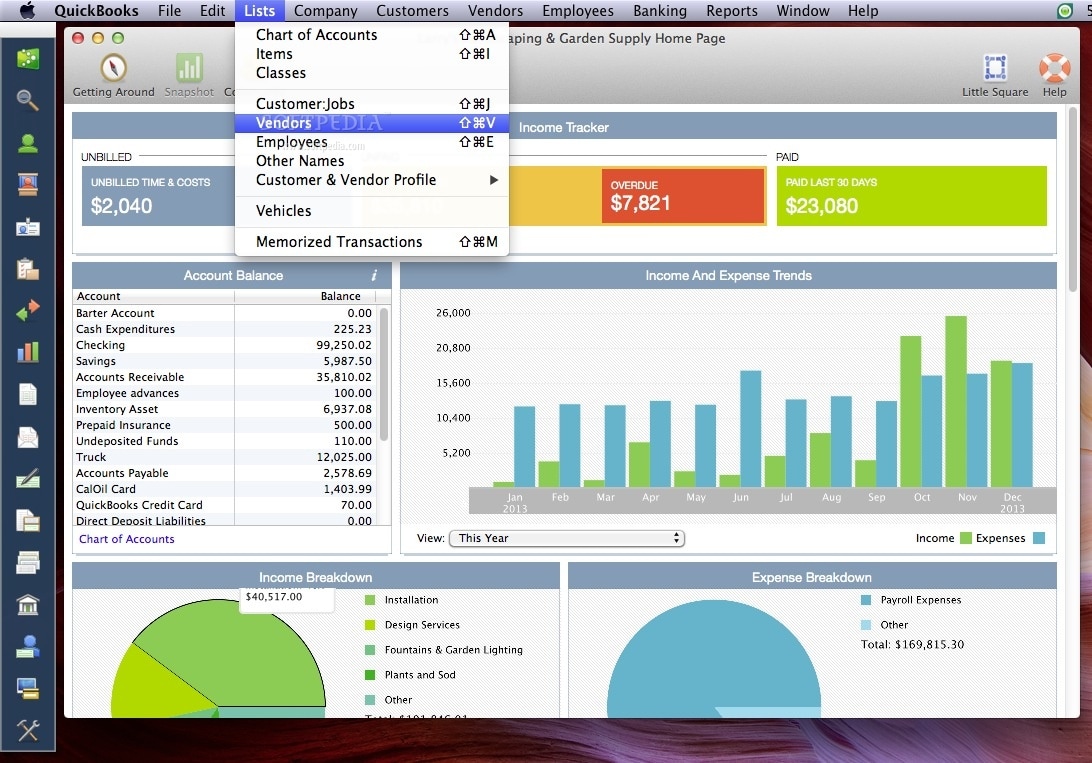Click the blank spreadsheet document sidebar icon

28,395
